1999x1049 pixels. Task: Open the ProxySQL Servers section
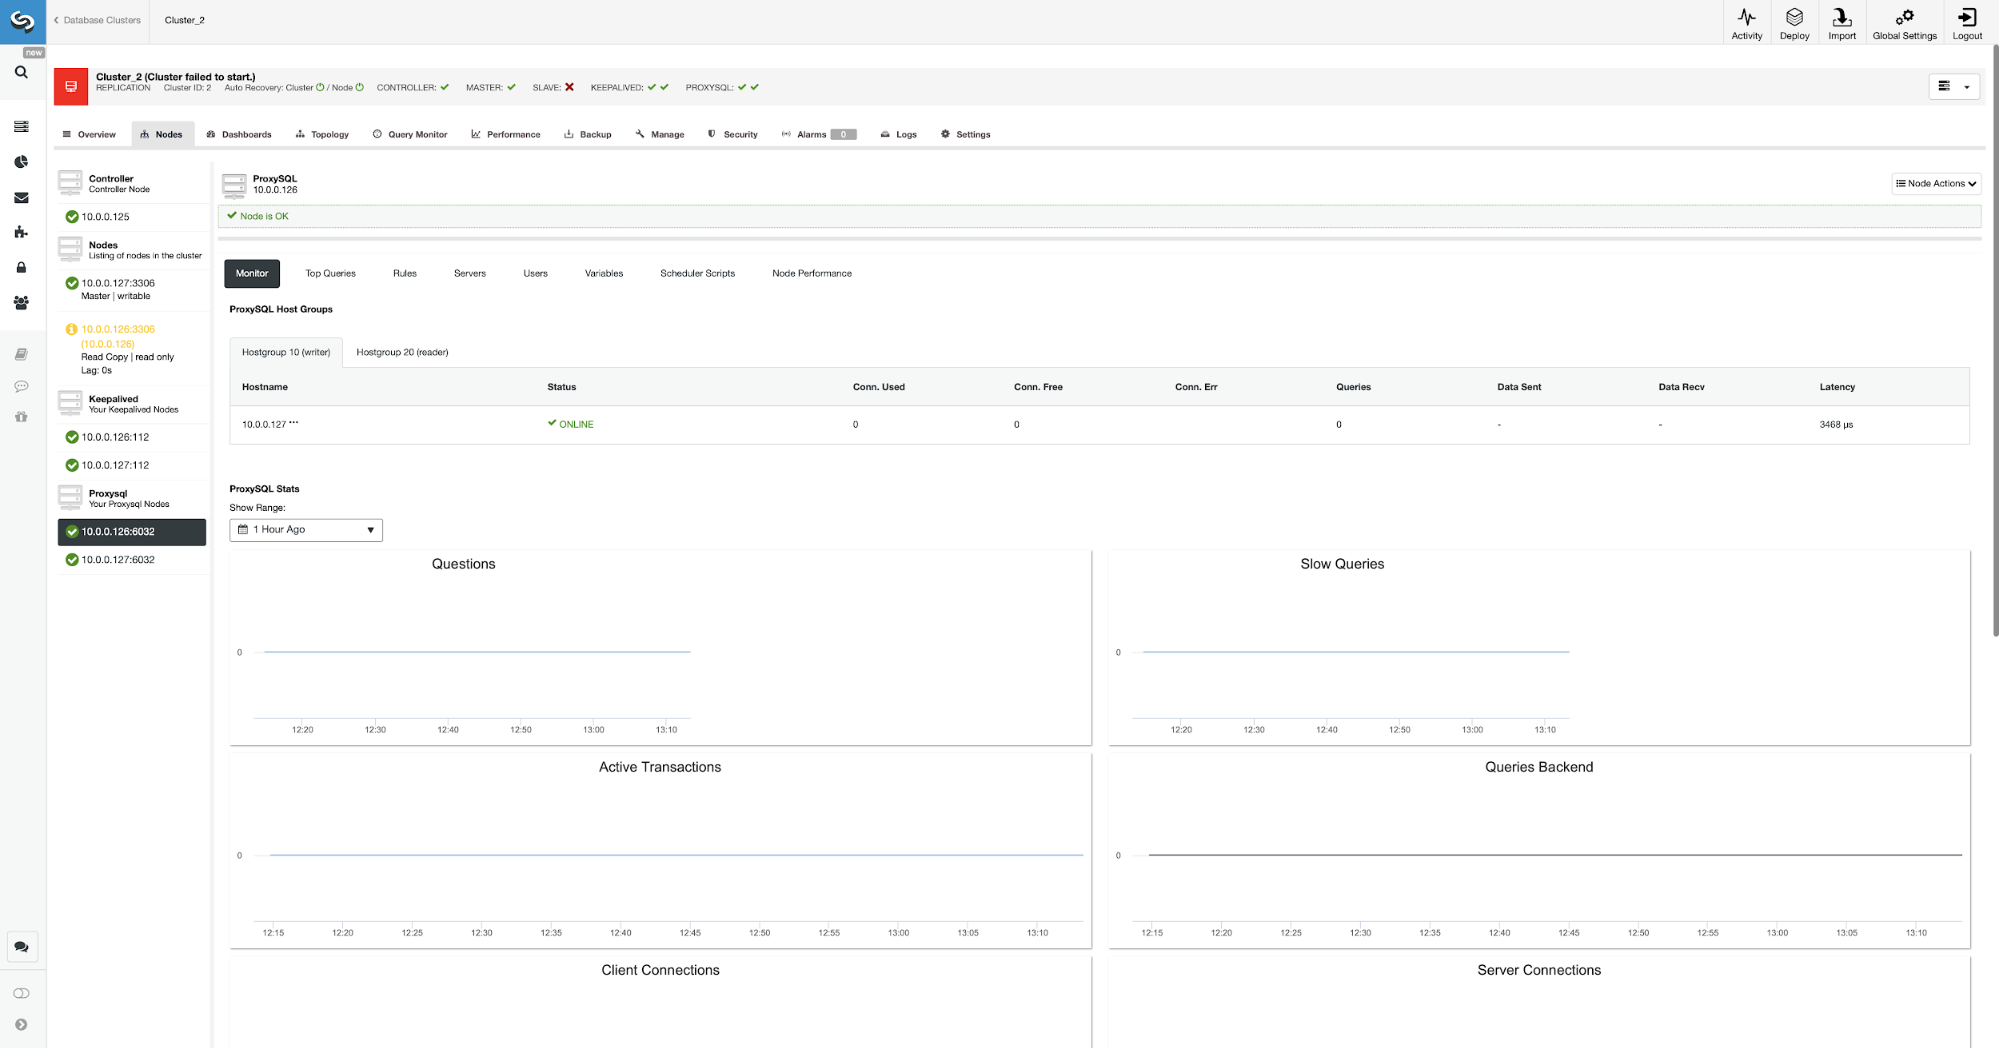click(x=470, y=273)
